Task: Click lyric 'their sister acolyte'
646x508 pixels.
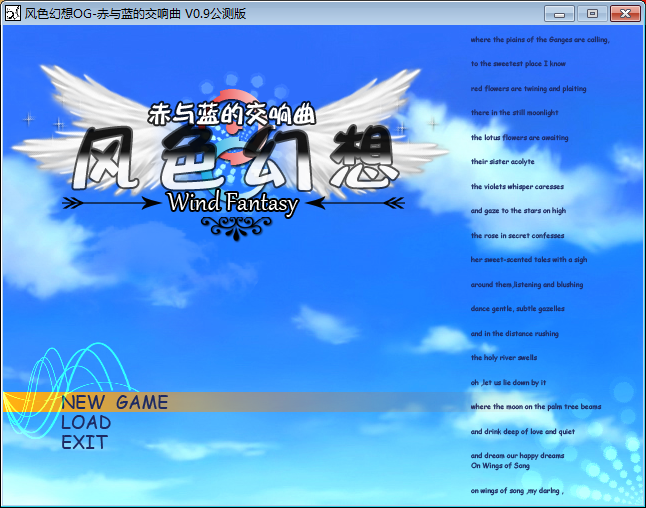Action: tap(503, 162)
